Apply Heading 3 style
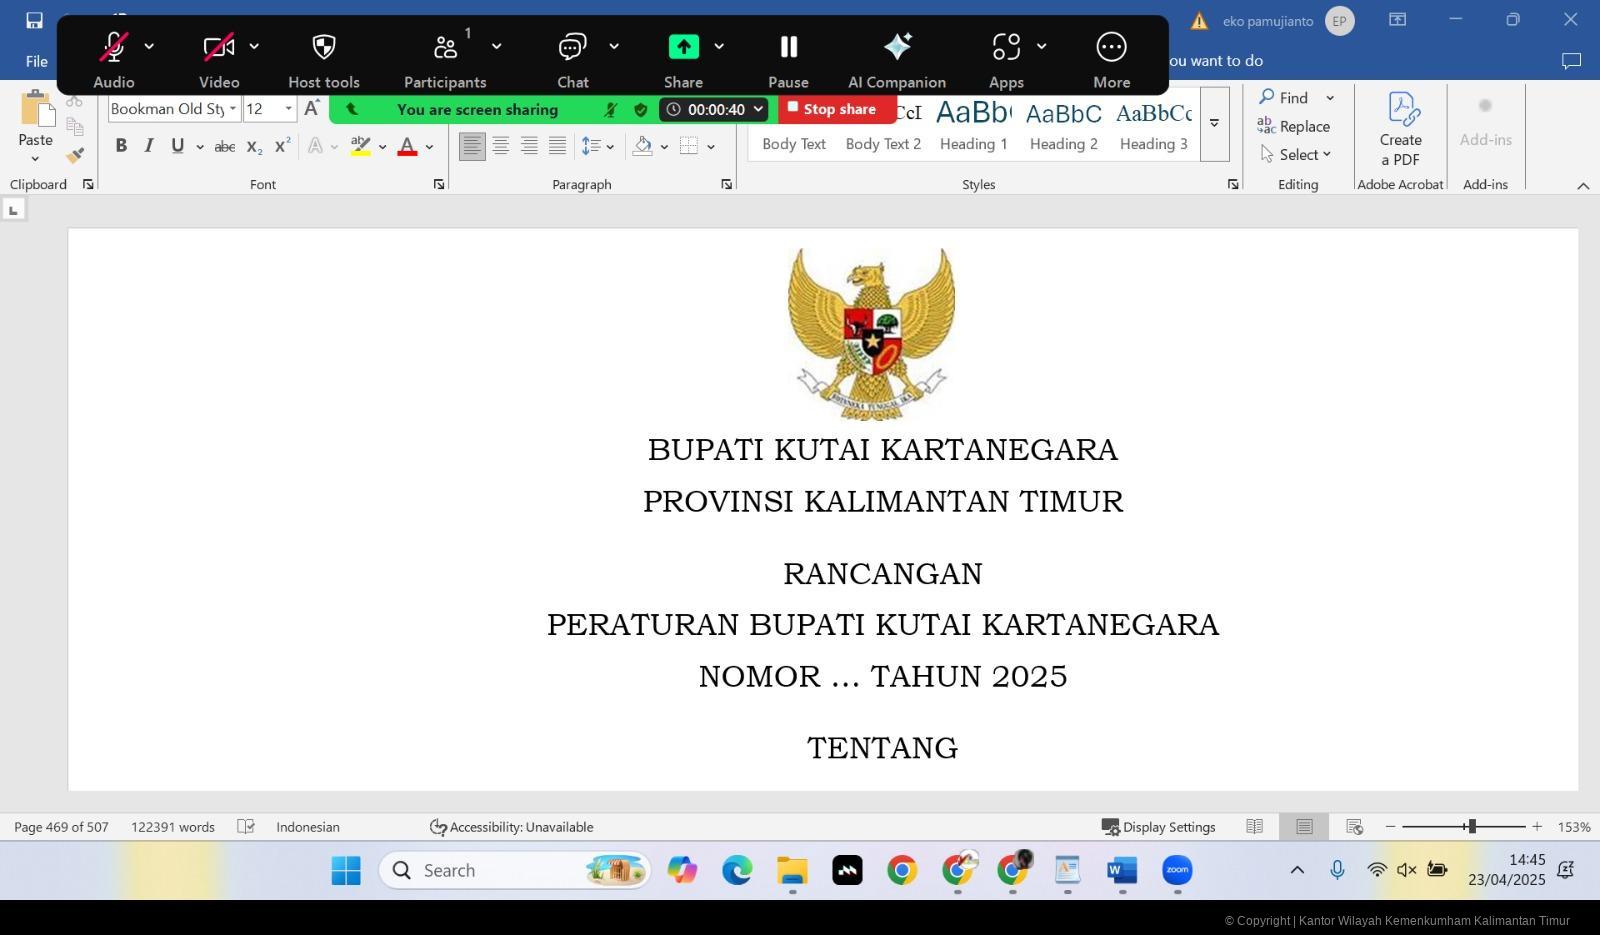Screen dimensions: 1600x935 [1154, 124]
